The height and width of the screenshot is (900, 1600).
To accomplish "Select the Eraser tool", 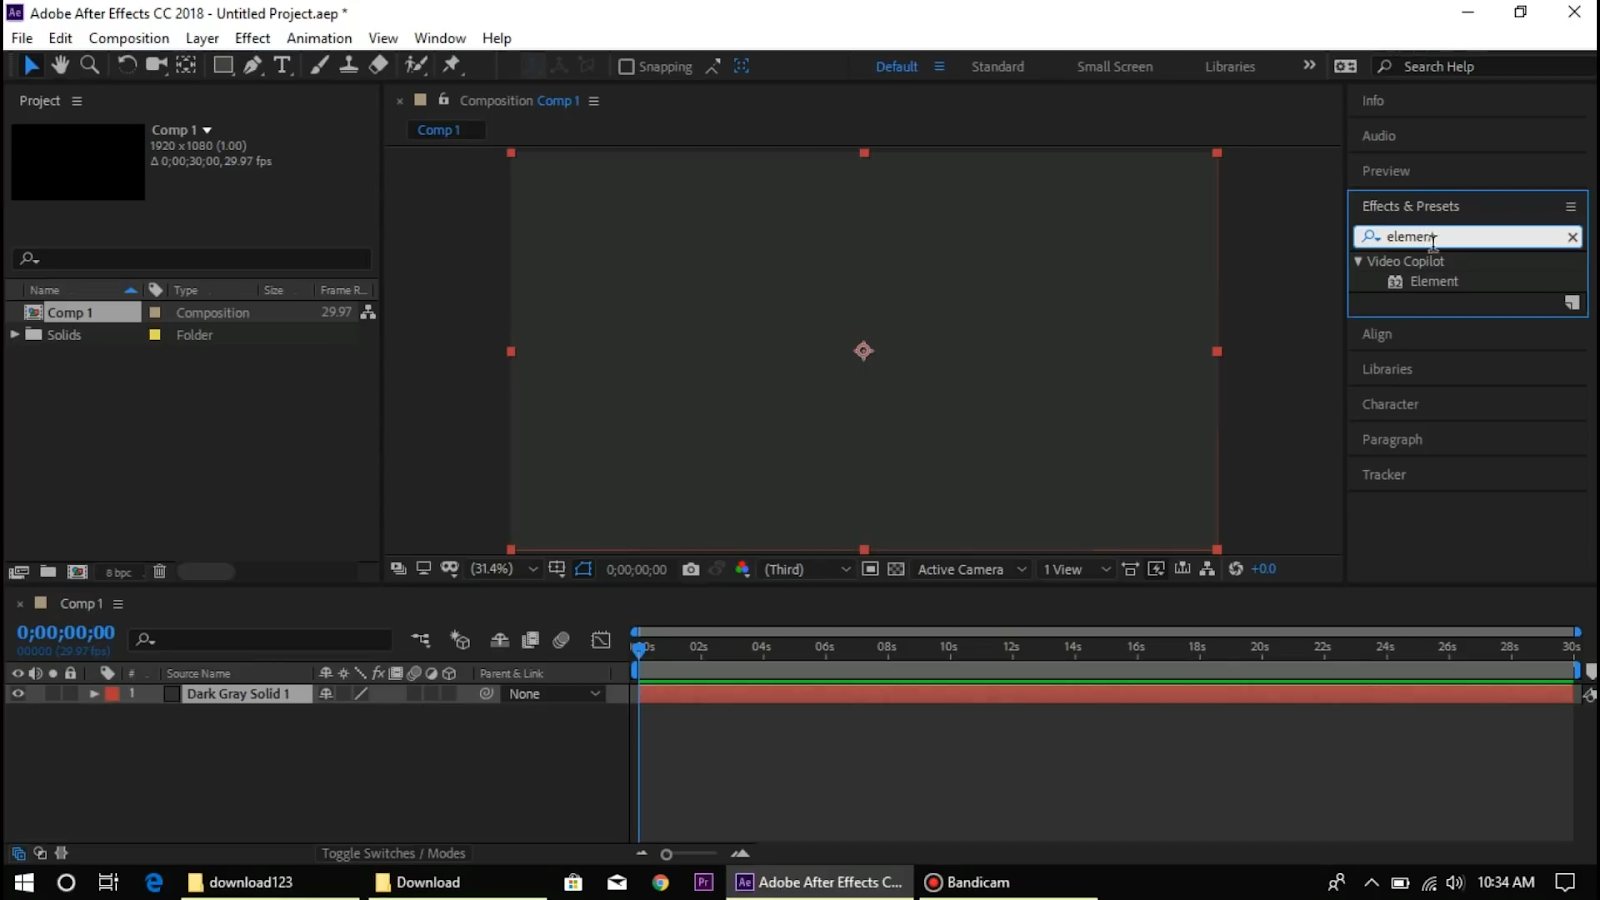I will pos(378,66).
